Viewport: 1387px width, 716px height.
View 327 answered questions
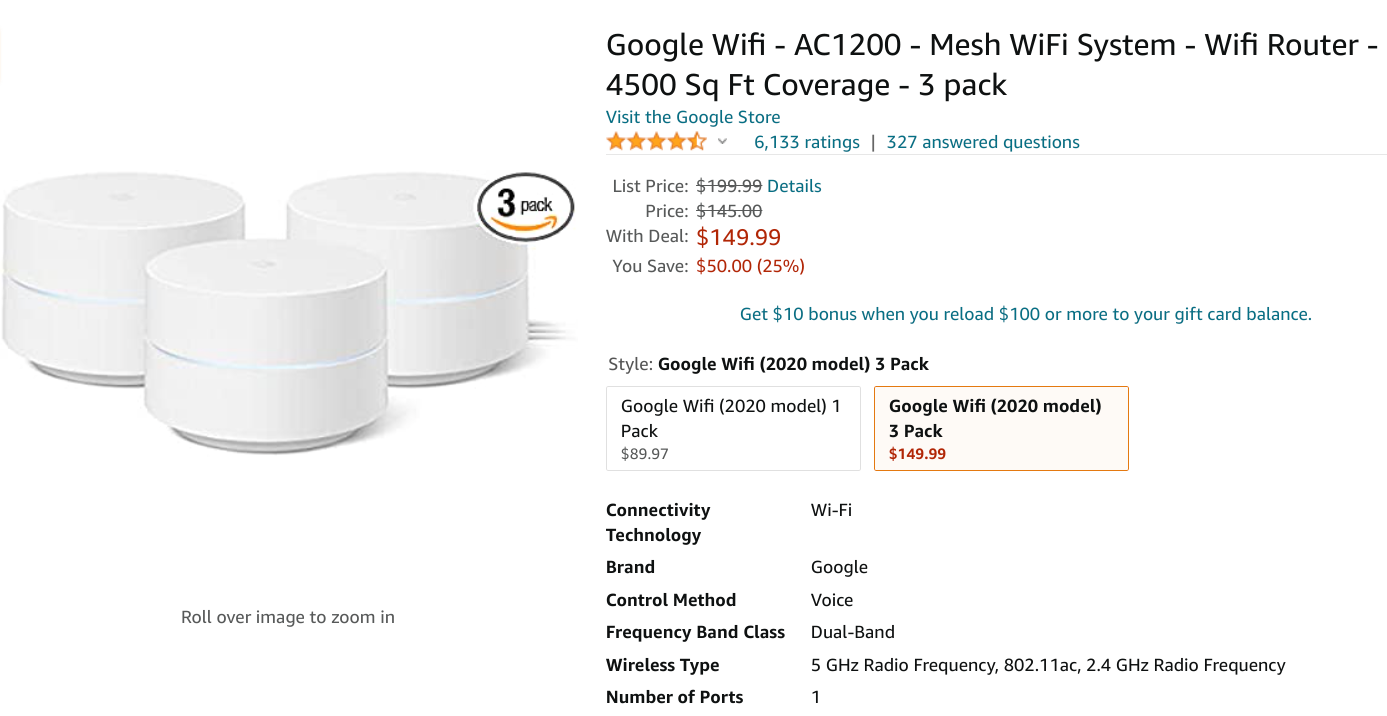click(982, 141)
